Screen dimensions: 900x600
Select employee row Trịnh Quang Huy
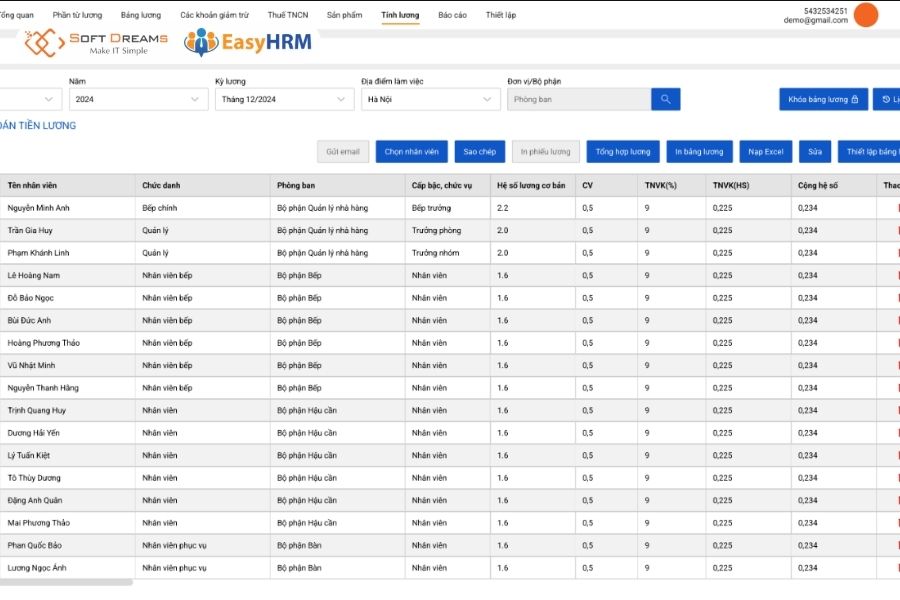(x=450, y=411)
